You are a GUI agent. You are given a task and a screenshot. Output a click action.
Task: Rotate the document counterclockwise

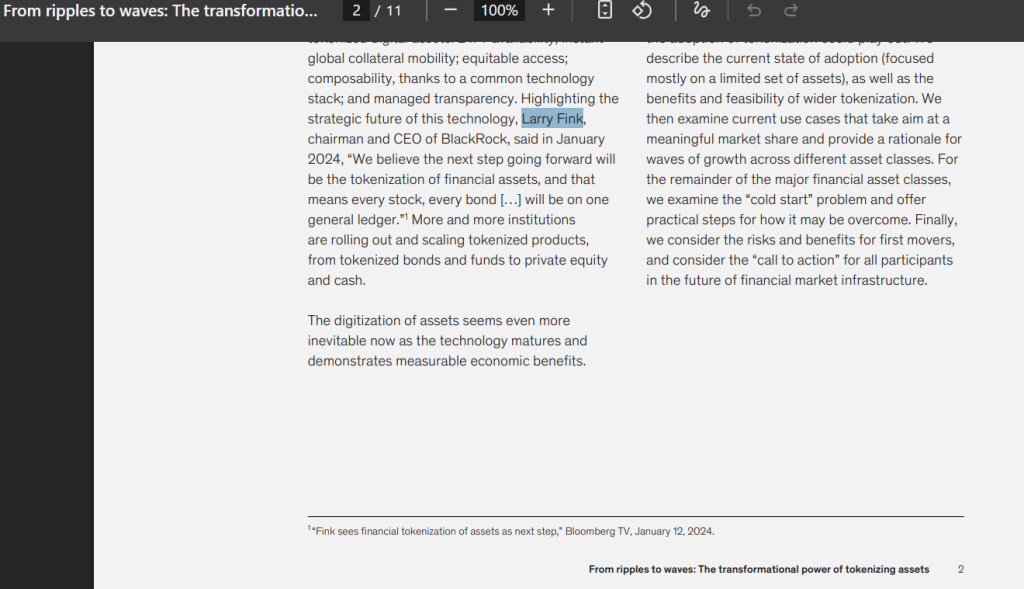tap(642, 10)
